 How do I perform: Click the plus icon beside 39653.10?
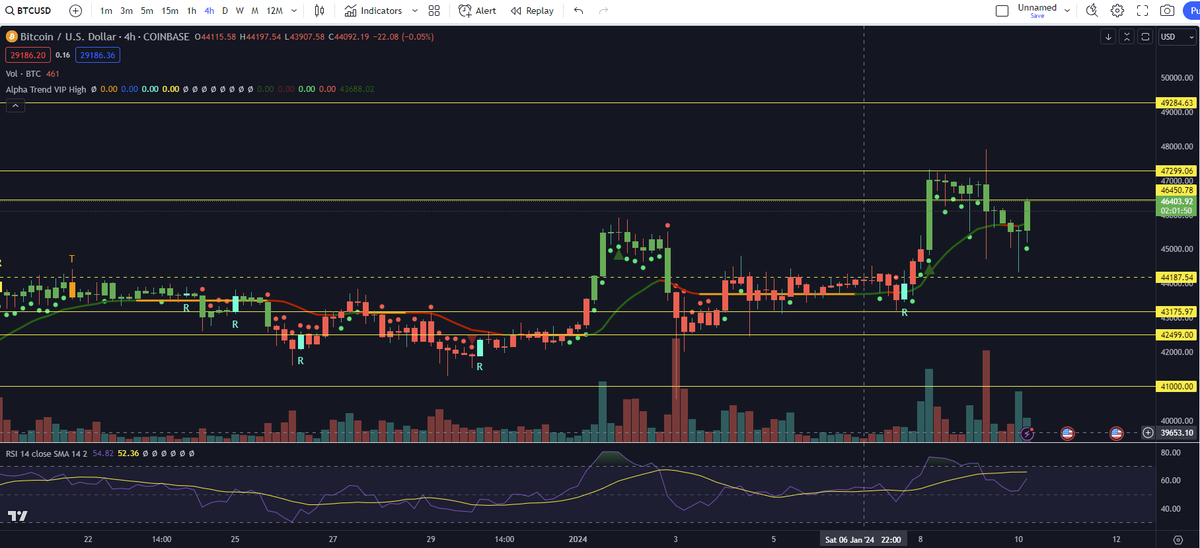pos(1148,433)
